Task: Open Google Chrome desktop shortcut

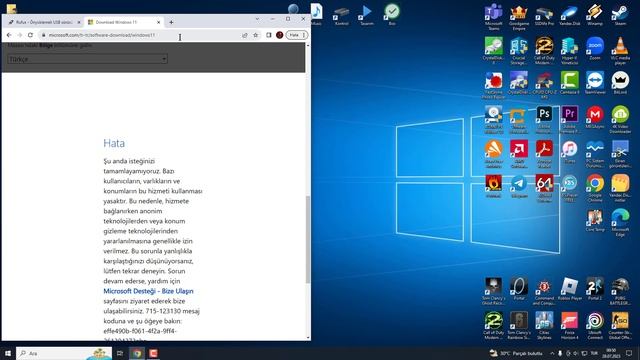Action: [x=595, y=188]
